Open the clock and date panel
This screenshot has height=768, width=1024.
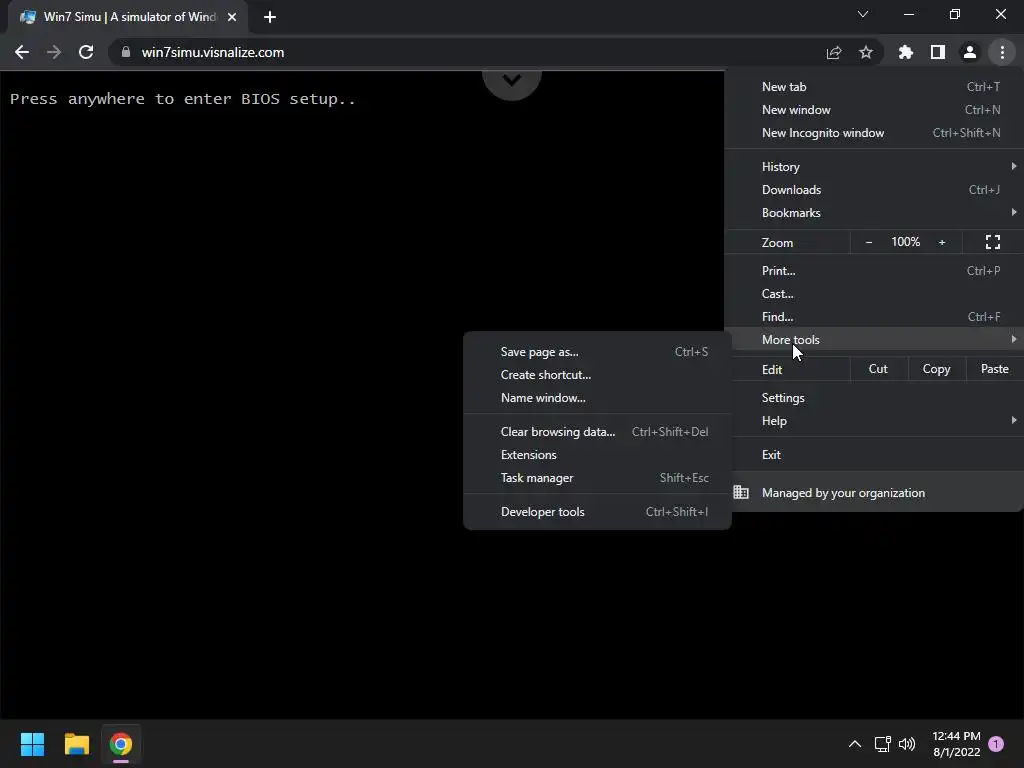point(956,744)
